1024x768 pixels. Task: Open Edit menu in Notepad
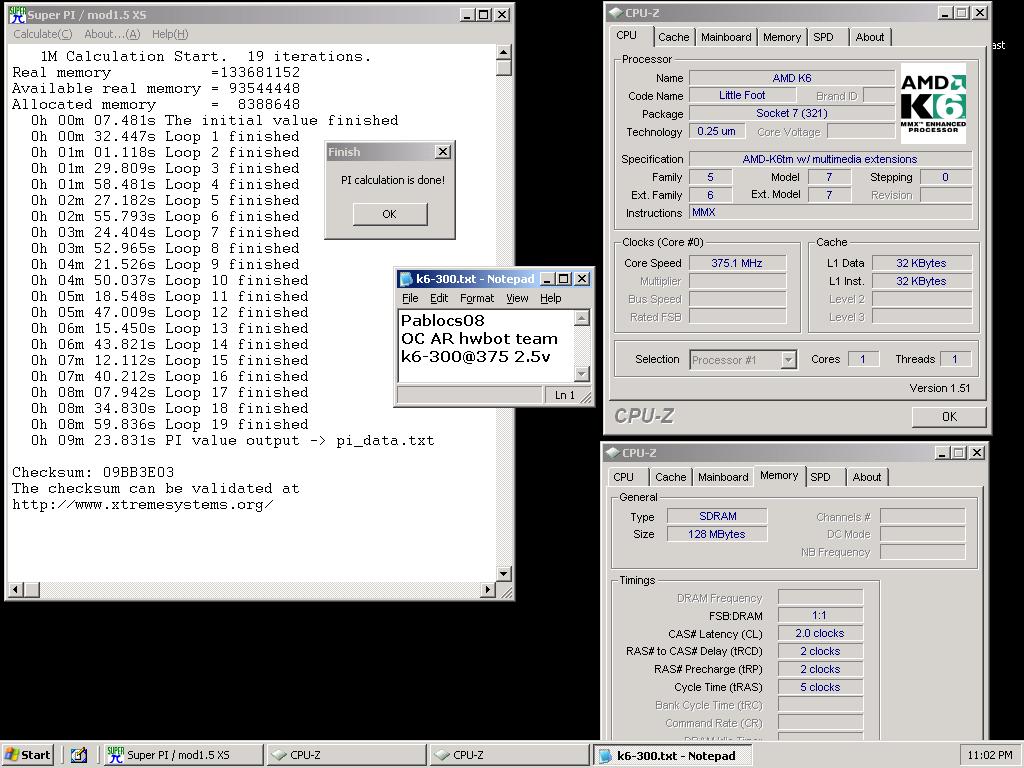click(439, 298)
